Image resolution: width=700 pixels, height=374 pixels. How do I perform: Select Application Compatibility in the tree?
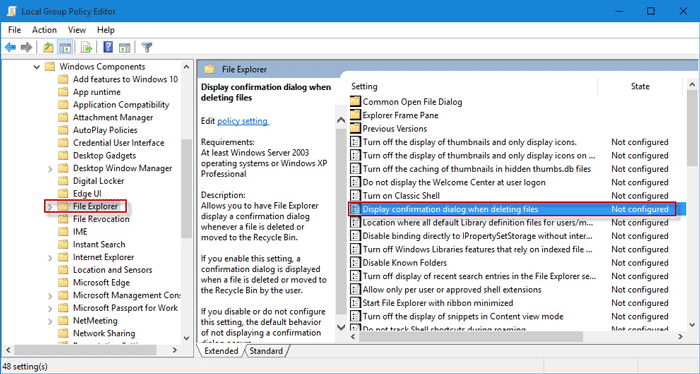[x=121, y=104]
